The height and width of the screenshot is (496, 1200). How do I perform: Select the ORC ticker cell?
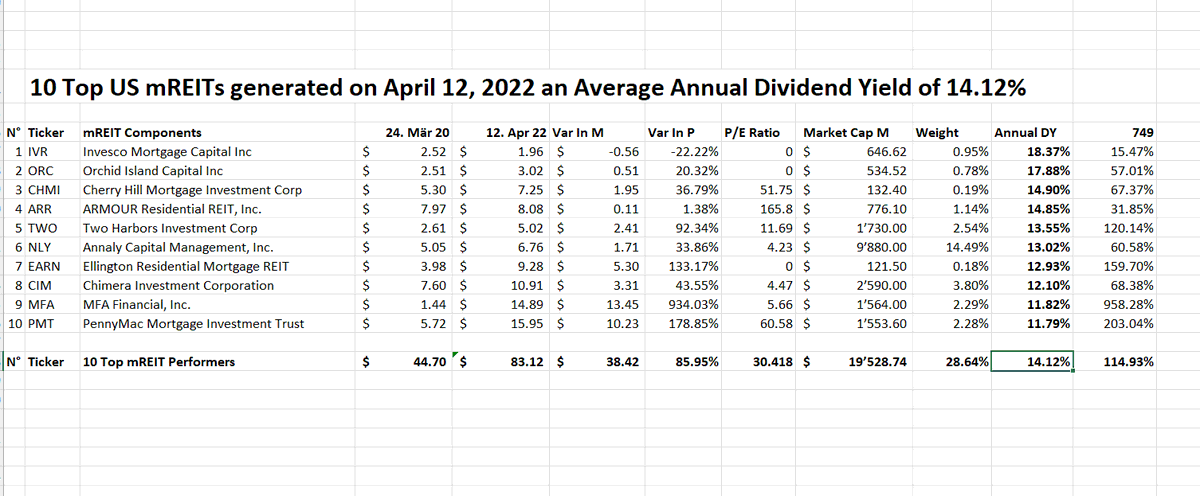click(41, 170)
